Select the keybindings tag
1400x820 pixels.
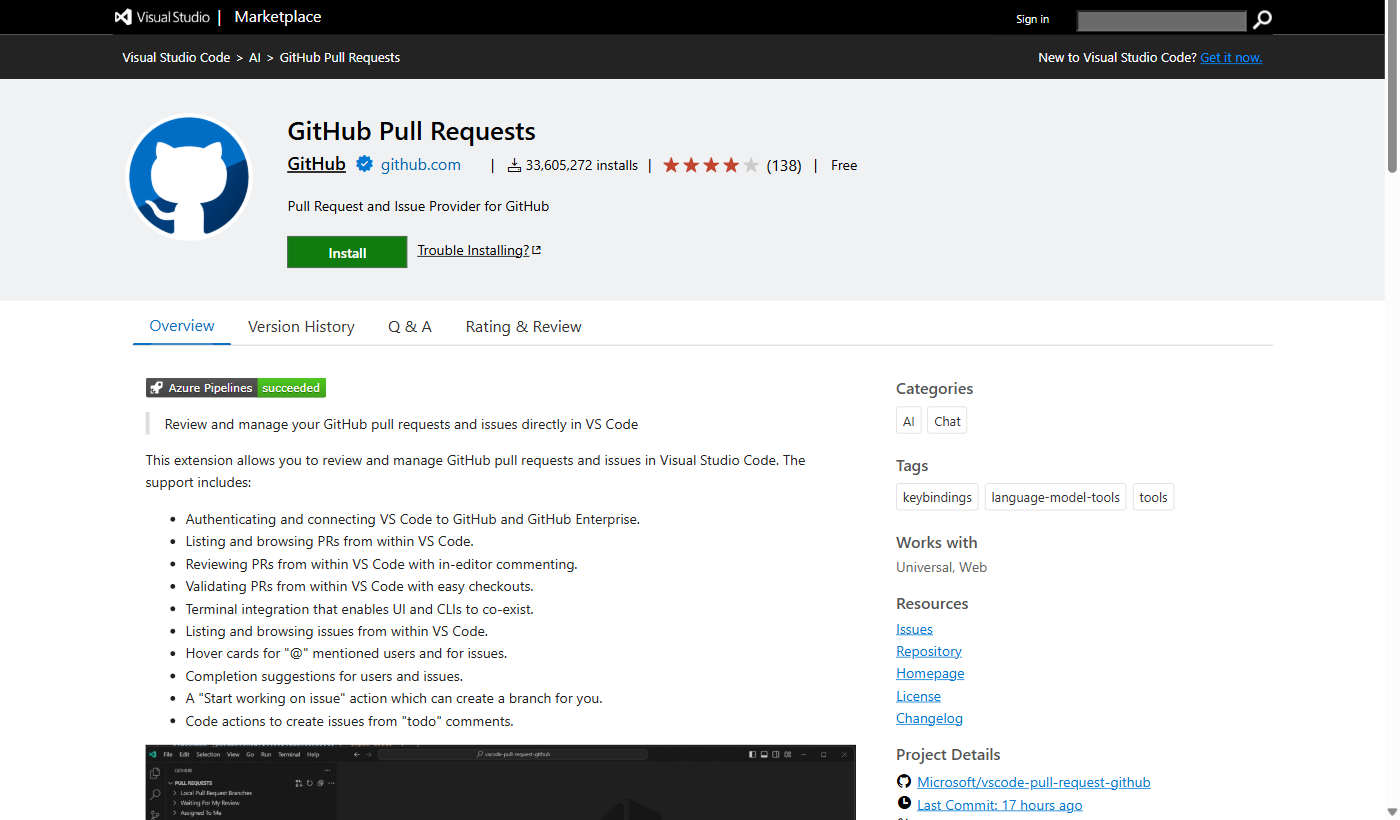(936, 496)
